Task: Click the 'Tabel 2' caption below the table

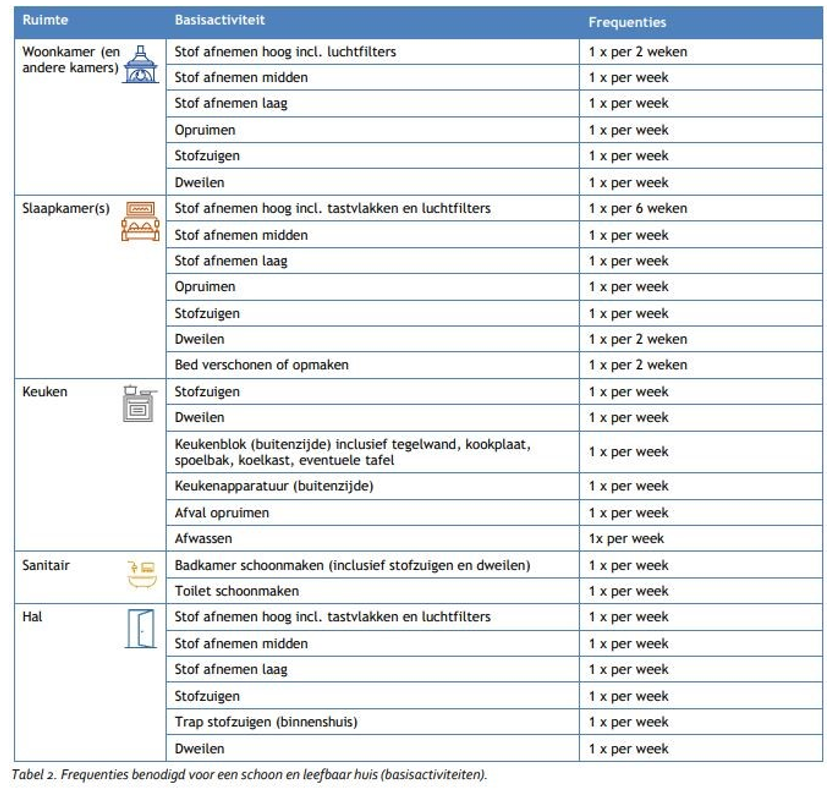Action: [250, 775]
